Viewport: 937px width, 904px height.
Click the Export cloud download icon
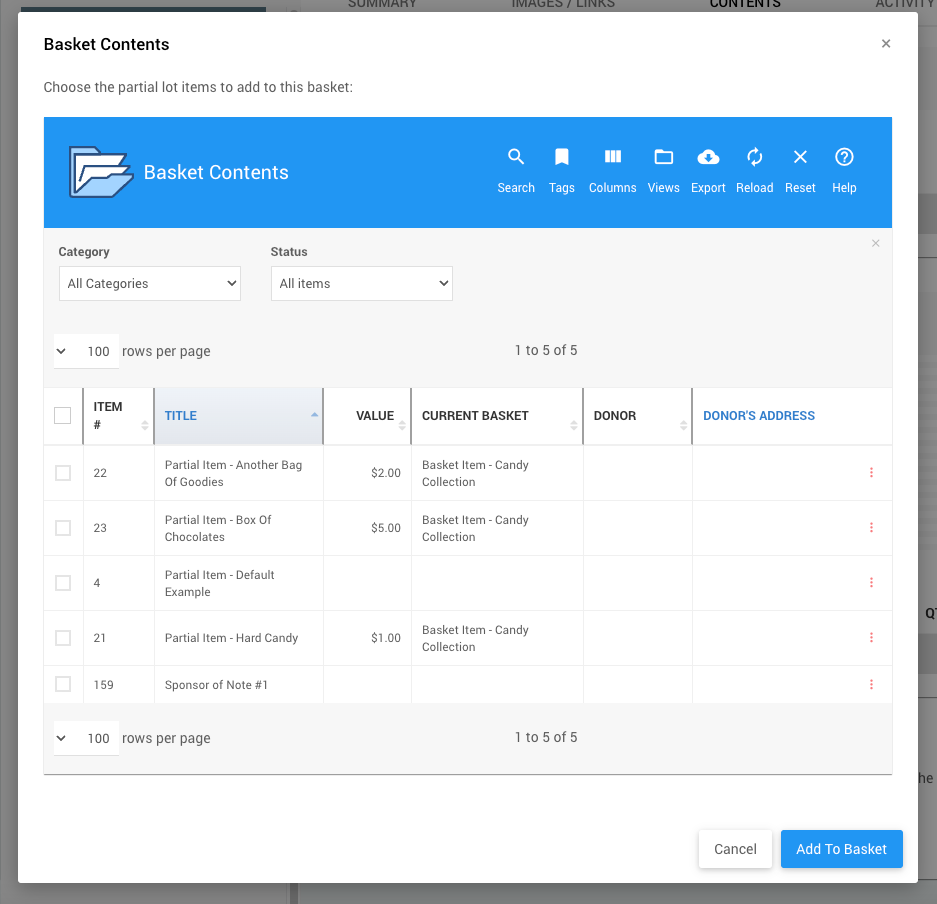pyautogui.click(x=708, y=158)
